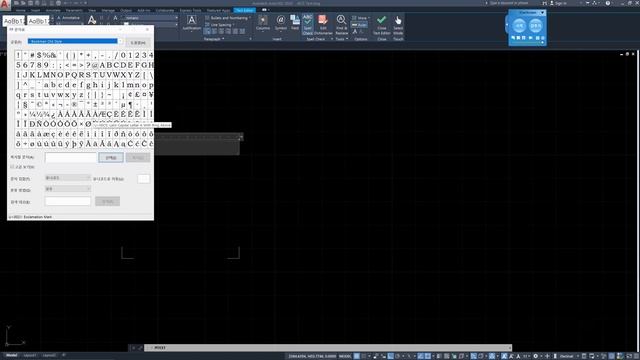Image resolution: width=640 pixels, height=360 pixels.
Task: Select the £ pound character cell
Action: 138,94
